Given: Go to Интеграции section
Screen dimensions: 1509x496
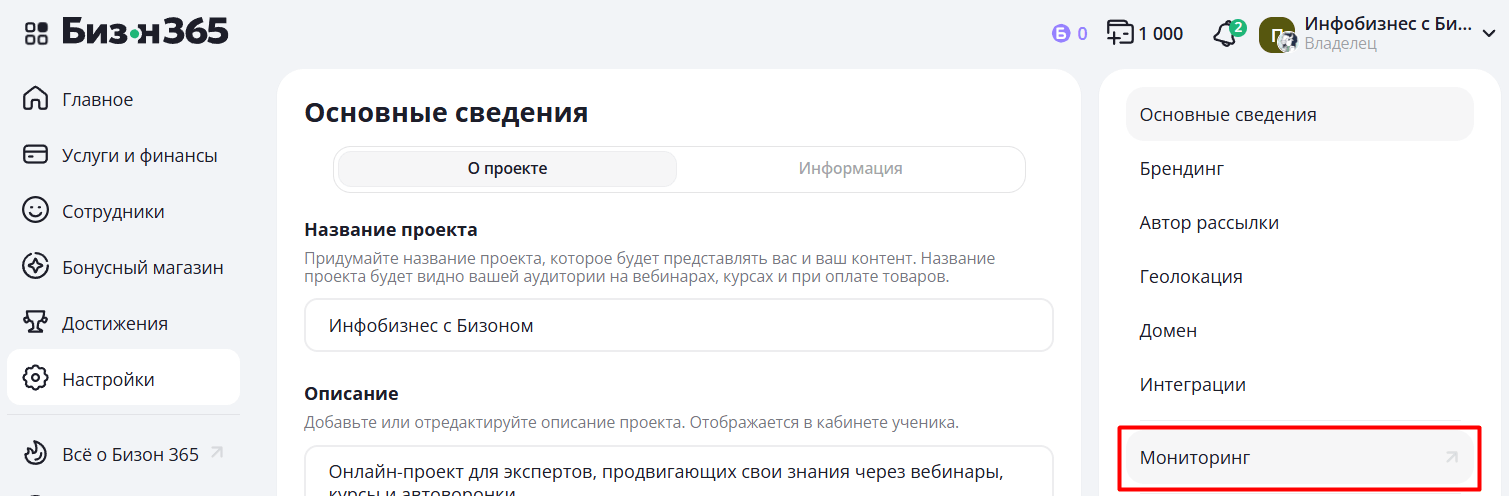Looking at the screenshot, I should point(1193,385).
